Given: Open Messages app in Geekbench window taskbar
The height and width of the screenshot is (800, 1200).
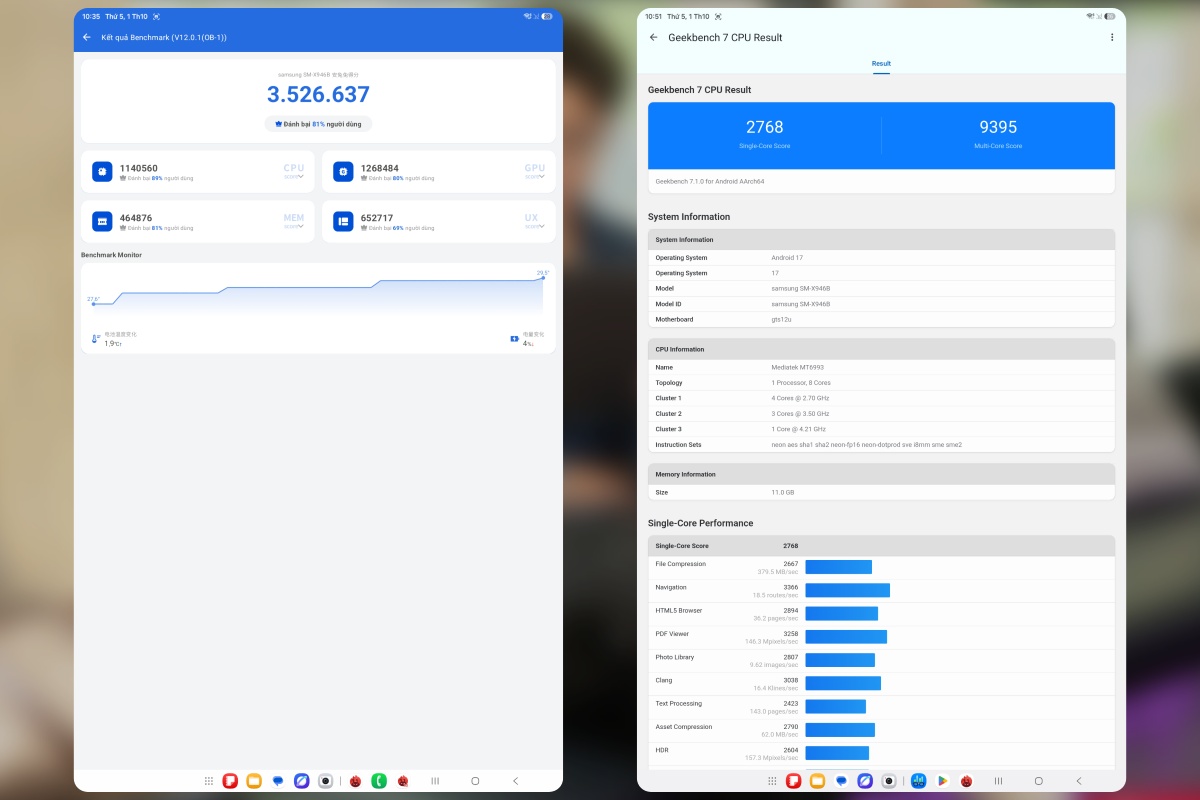Looking at the screenshot, I should [x=841, y=781].
